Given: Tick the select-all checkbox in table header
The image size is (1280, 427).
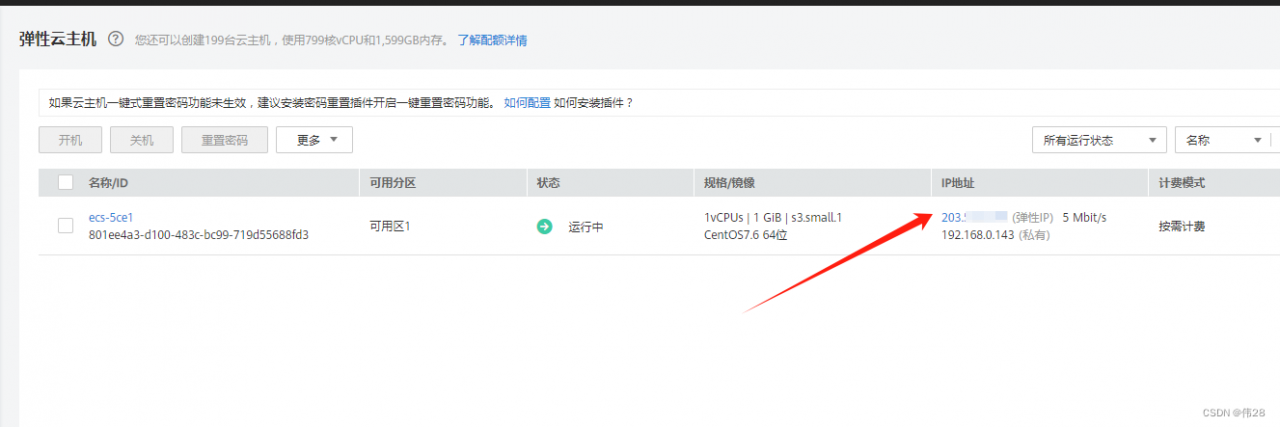Looking at the screenshot, I should [66, 183].
